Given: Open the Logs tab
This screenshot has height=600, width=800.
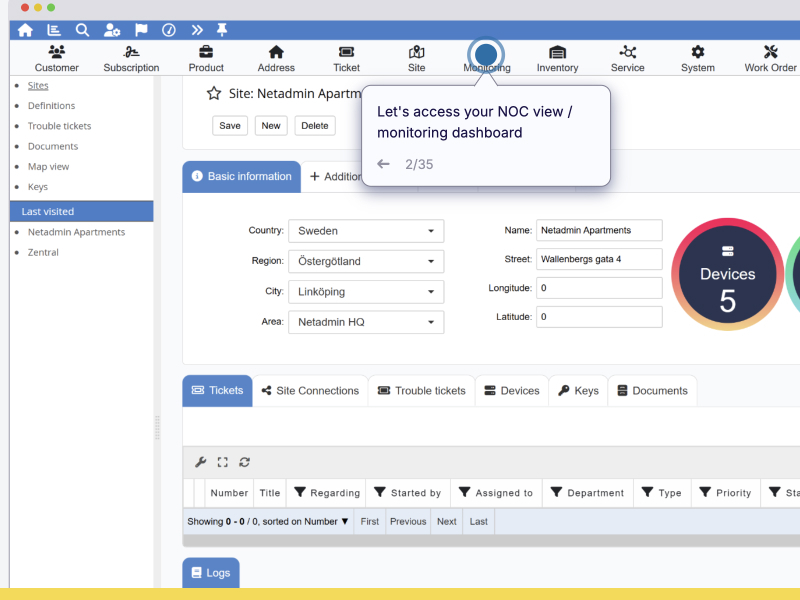Looking at the screenshot, I should (x=211, y=572).
